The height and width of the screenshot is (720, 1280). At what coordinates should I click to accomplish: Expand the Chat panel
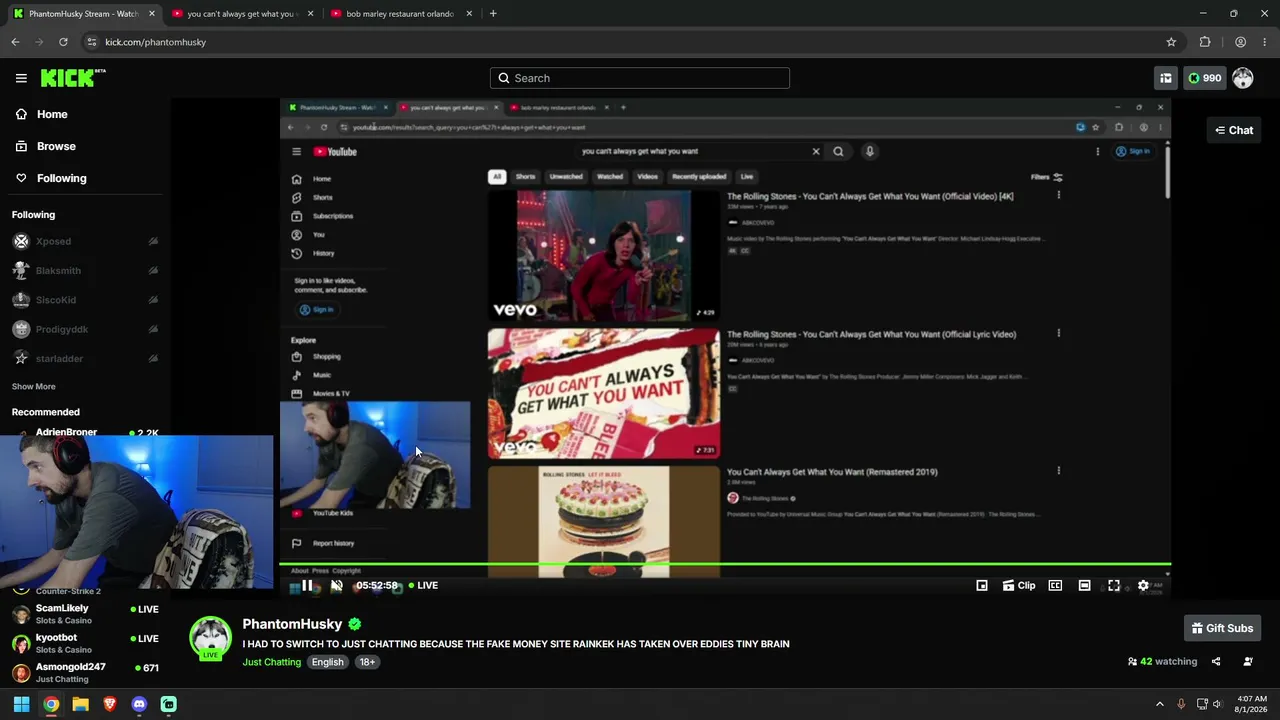(x=1234, y=130)
